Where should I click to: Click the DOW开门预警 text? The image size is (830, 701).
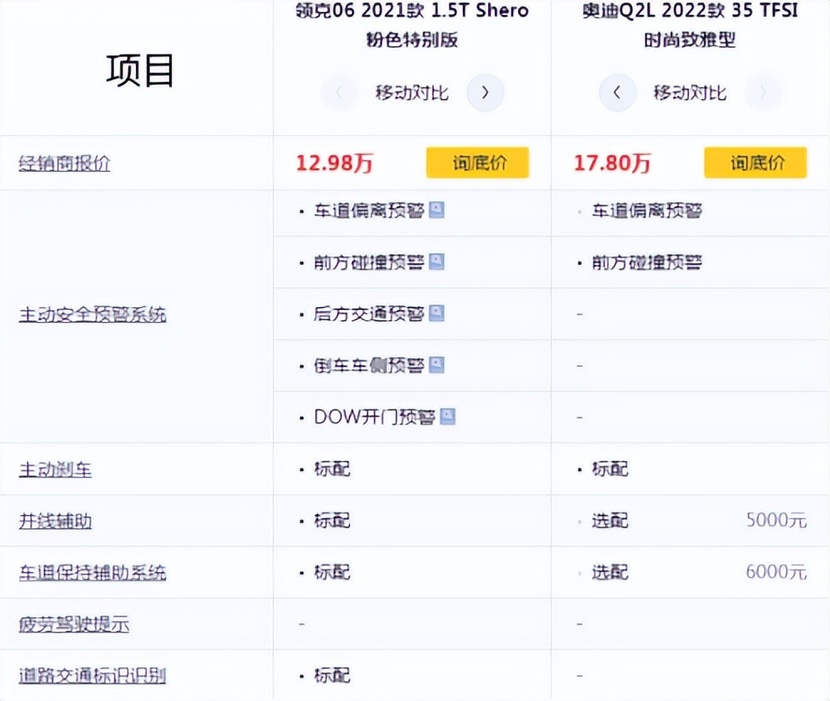(375, 417)
